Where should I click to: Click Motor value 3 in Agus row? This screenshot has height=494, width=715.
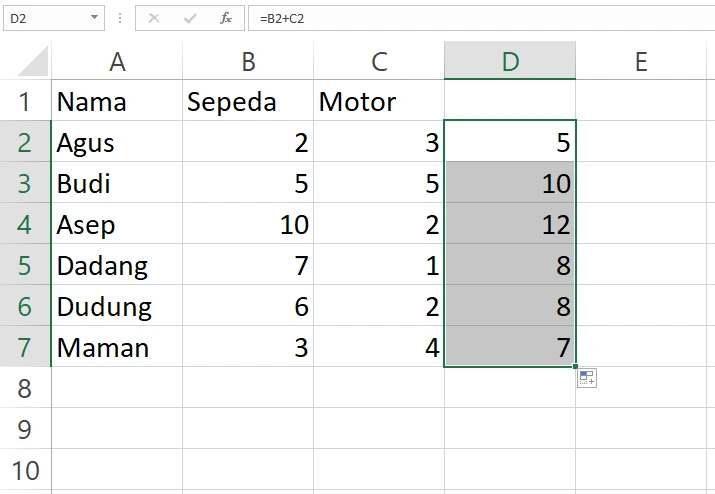click(379, 142)
